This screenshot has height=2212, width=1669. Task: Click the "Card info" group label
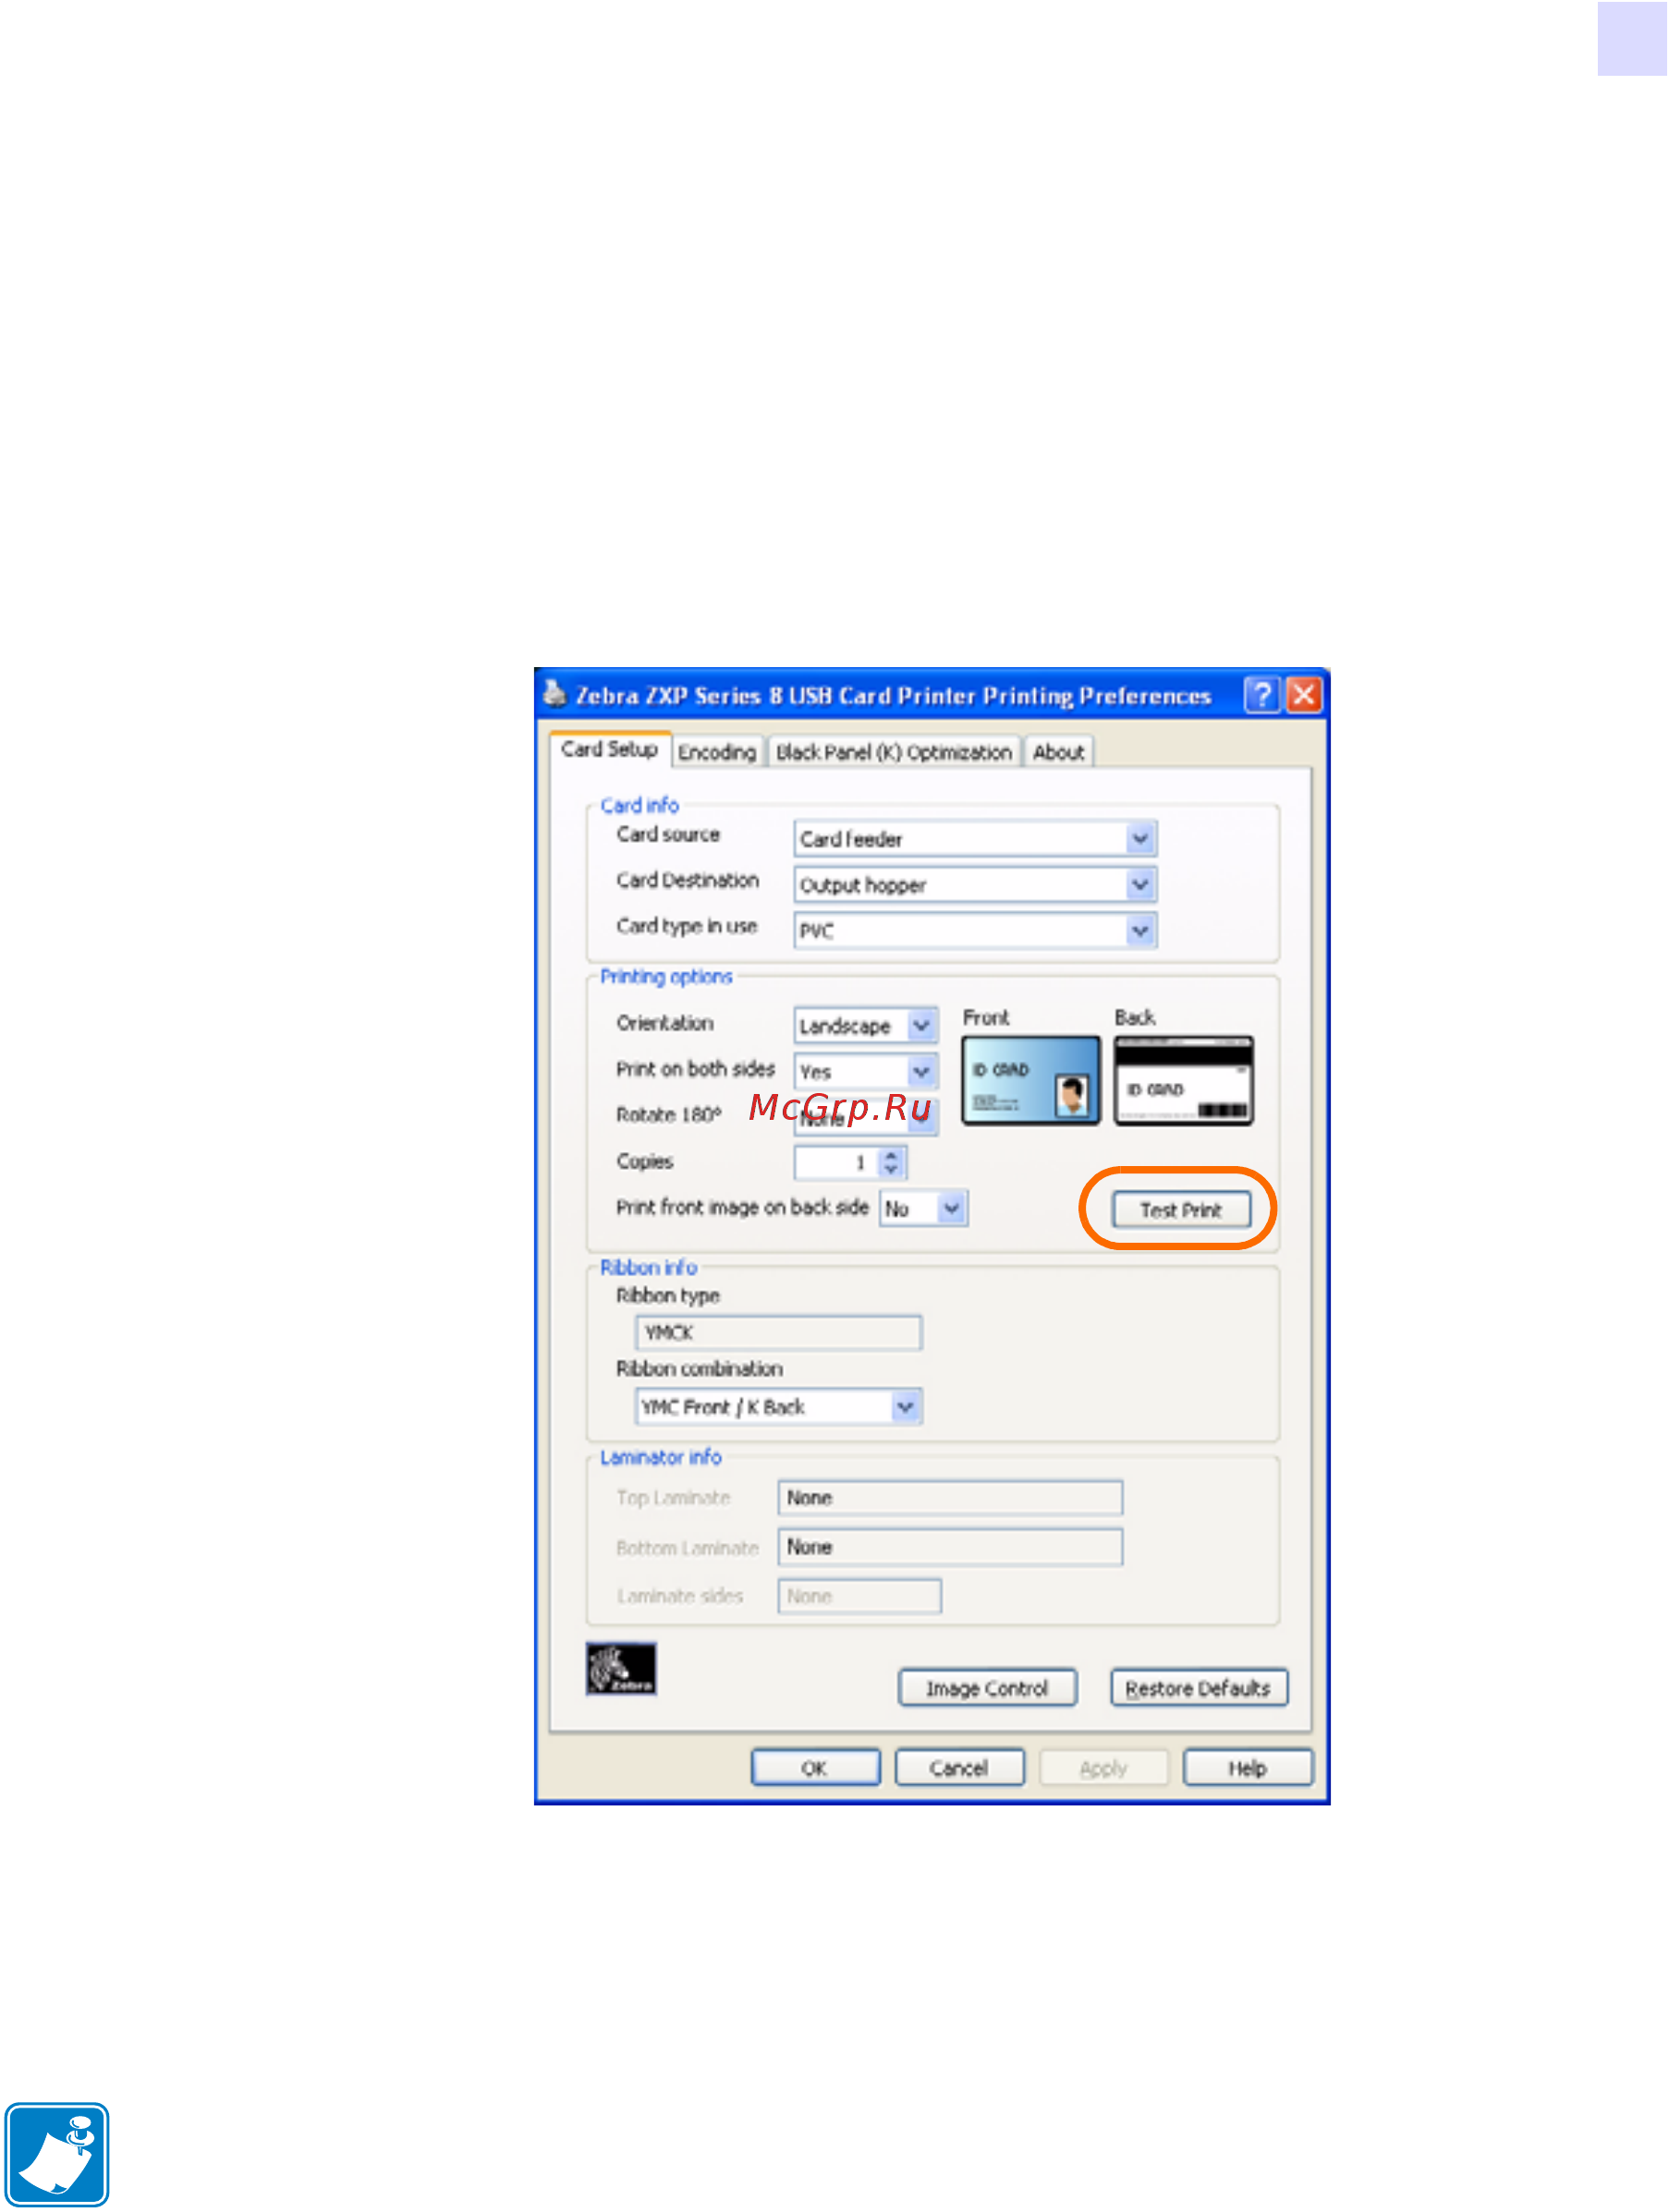(x=639, y=806)
